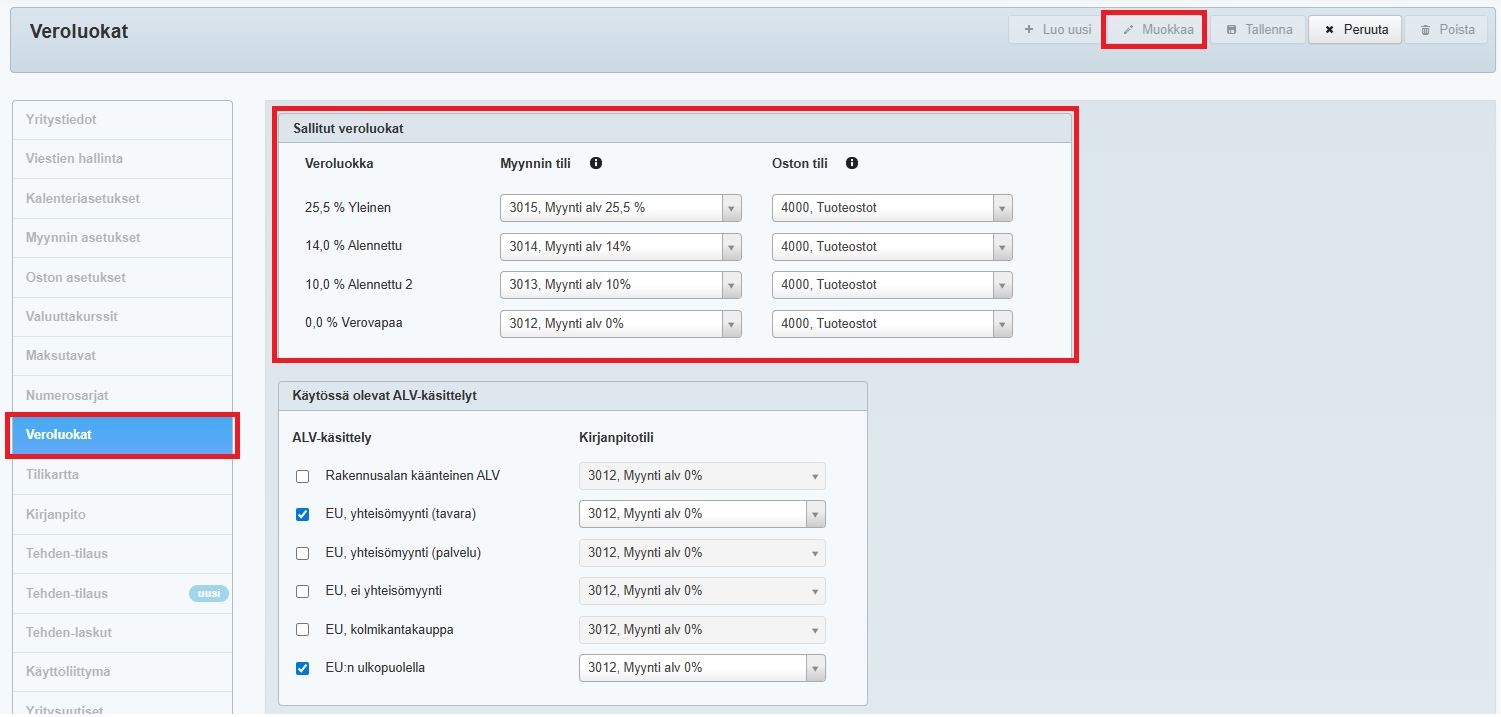Click the Poista trash button
Image resolution: width=1501 pixels, height=717 pixels.
pyautogui.click(x=1446, y=30)
